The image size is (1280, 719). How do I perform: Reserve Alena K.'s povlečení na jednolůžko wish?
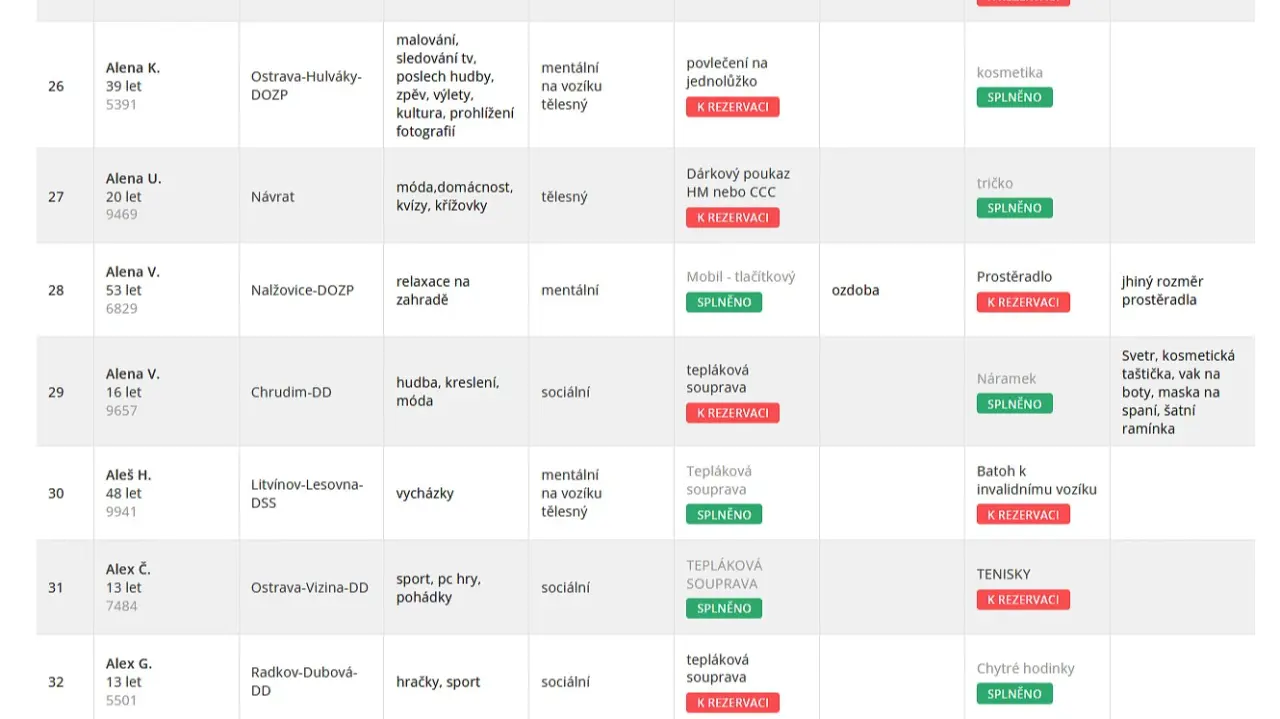click(x=732, y=107)
